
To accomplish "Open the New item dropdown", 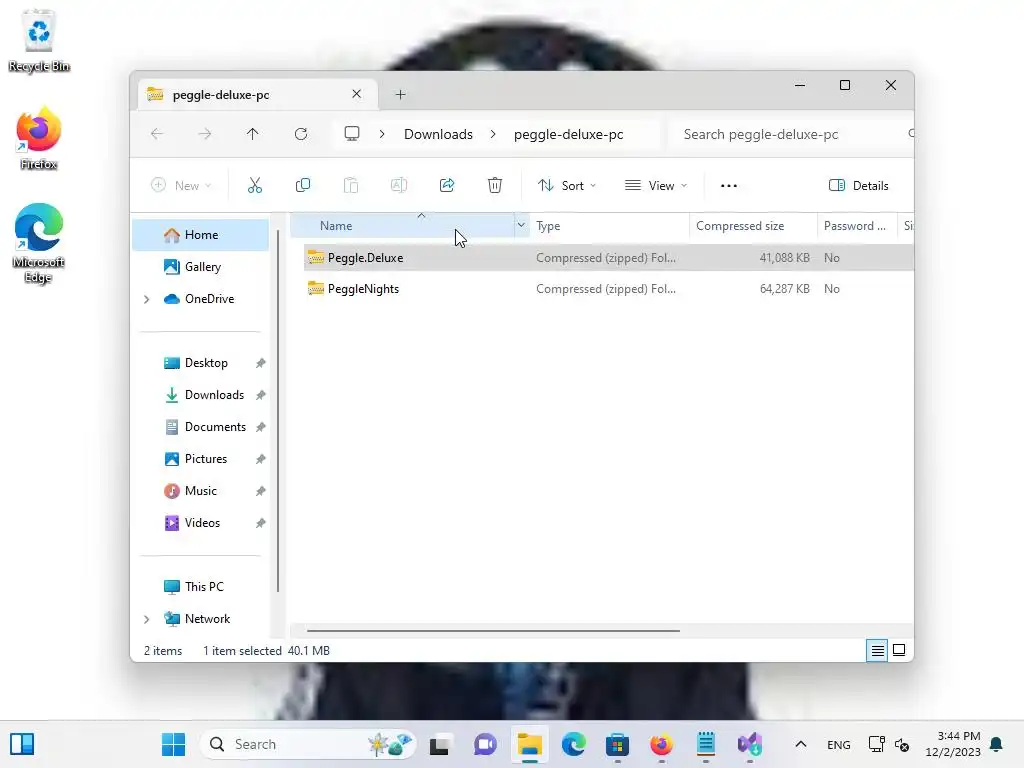I will pos(181,185).
